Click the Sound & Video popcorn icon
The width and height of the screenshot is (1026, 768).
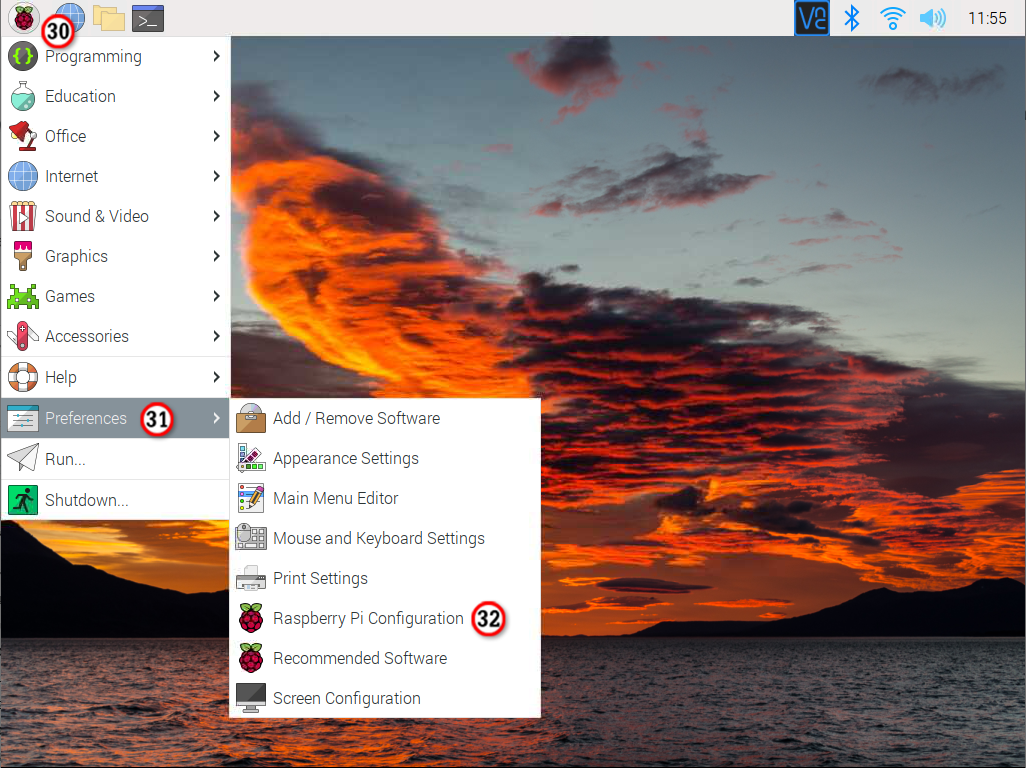click(23, 216)
